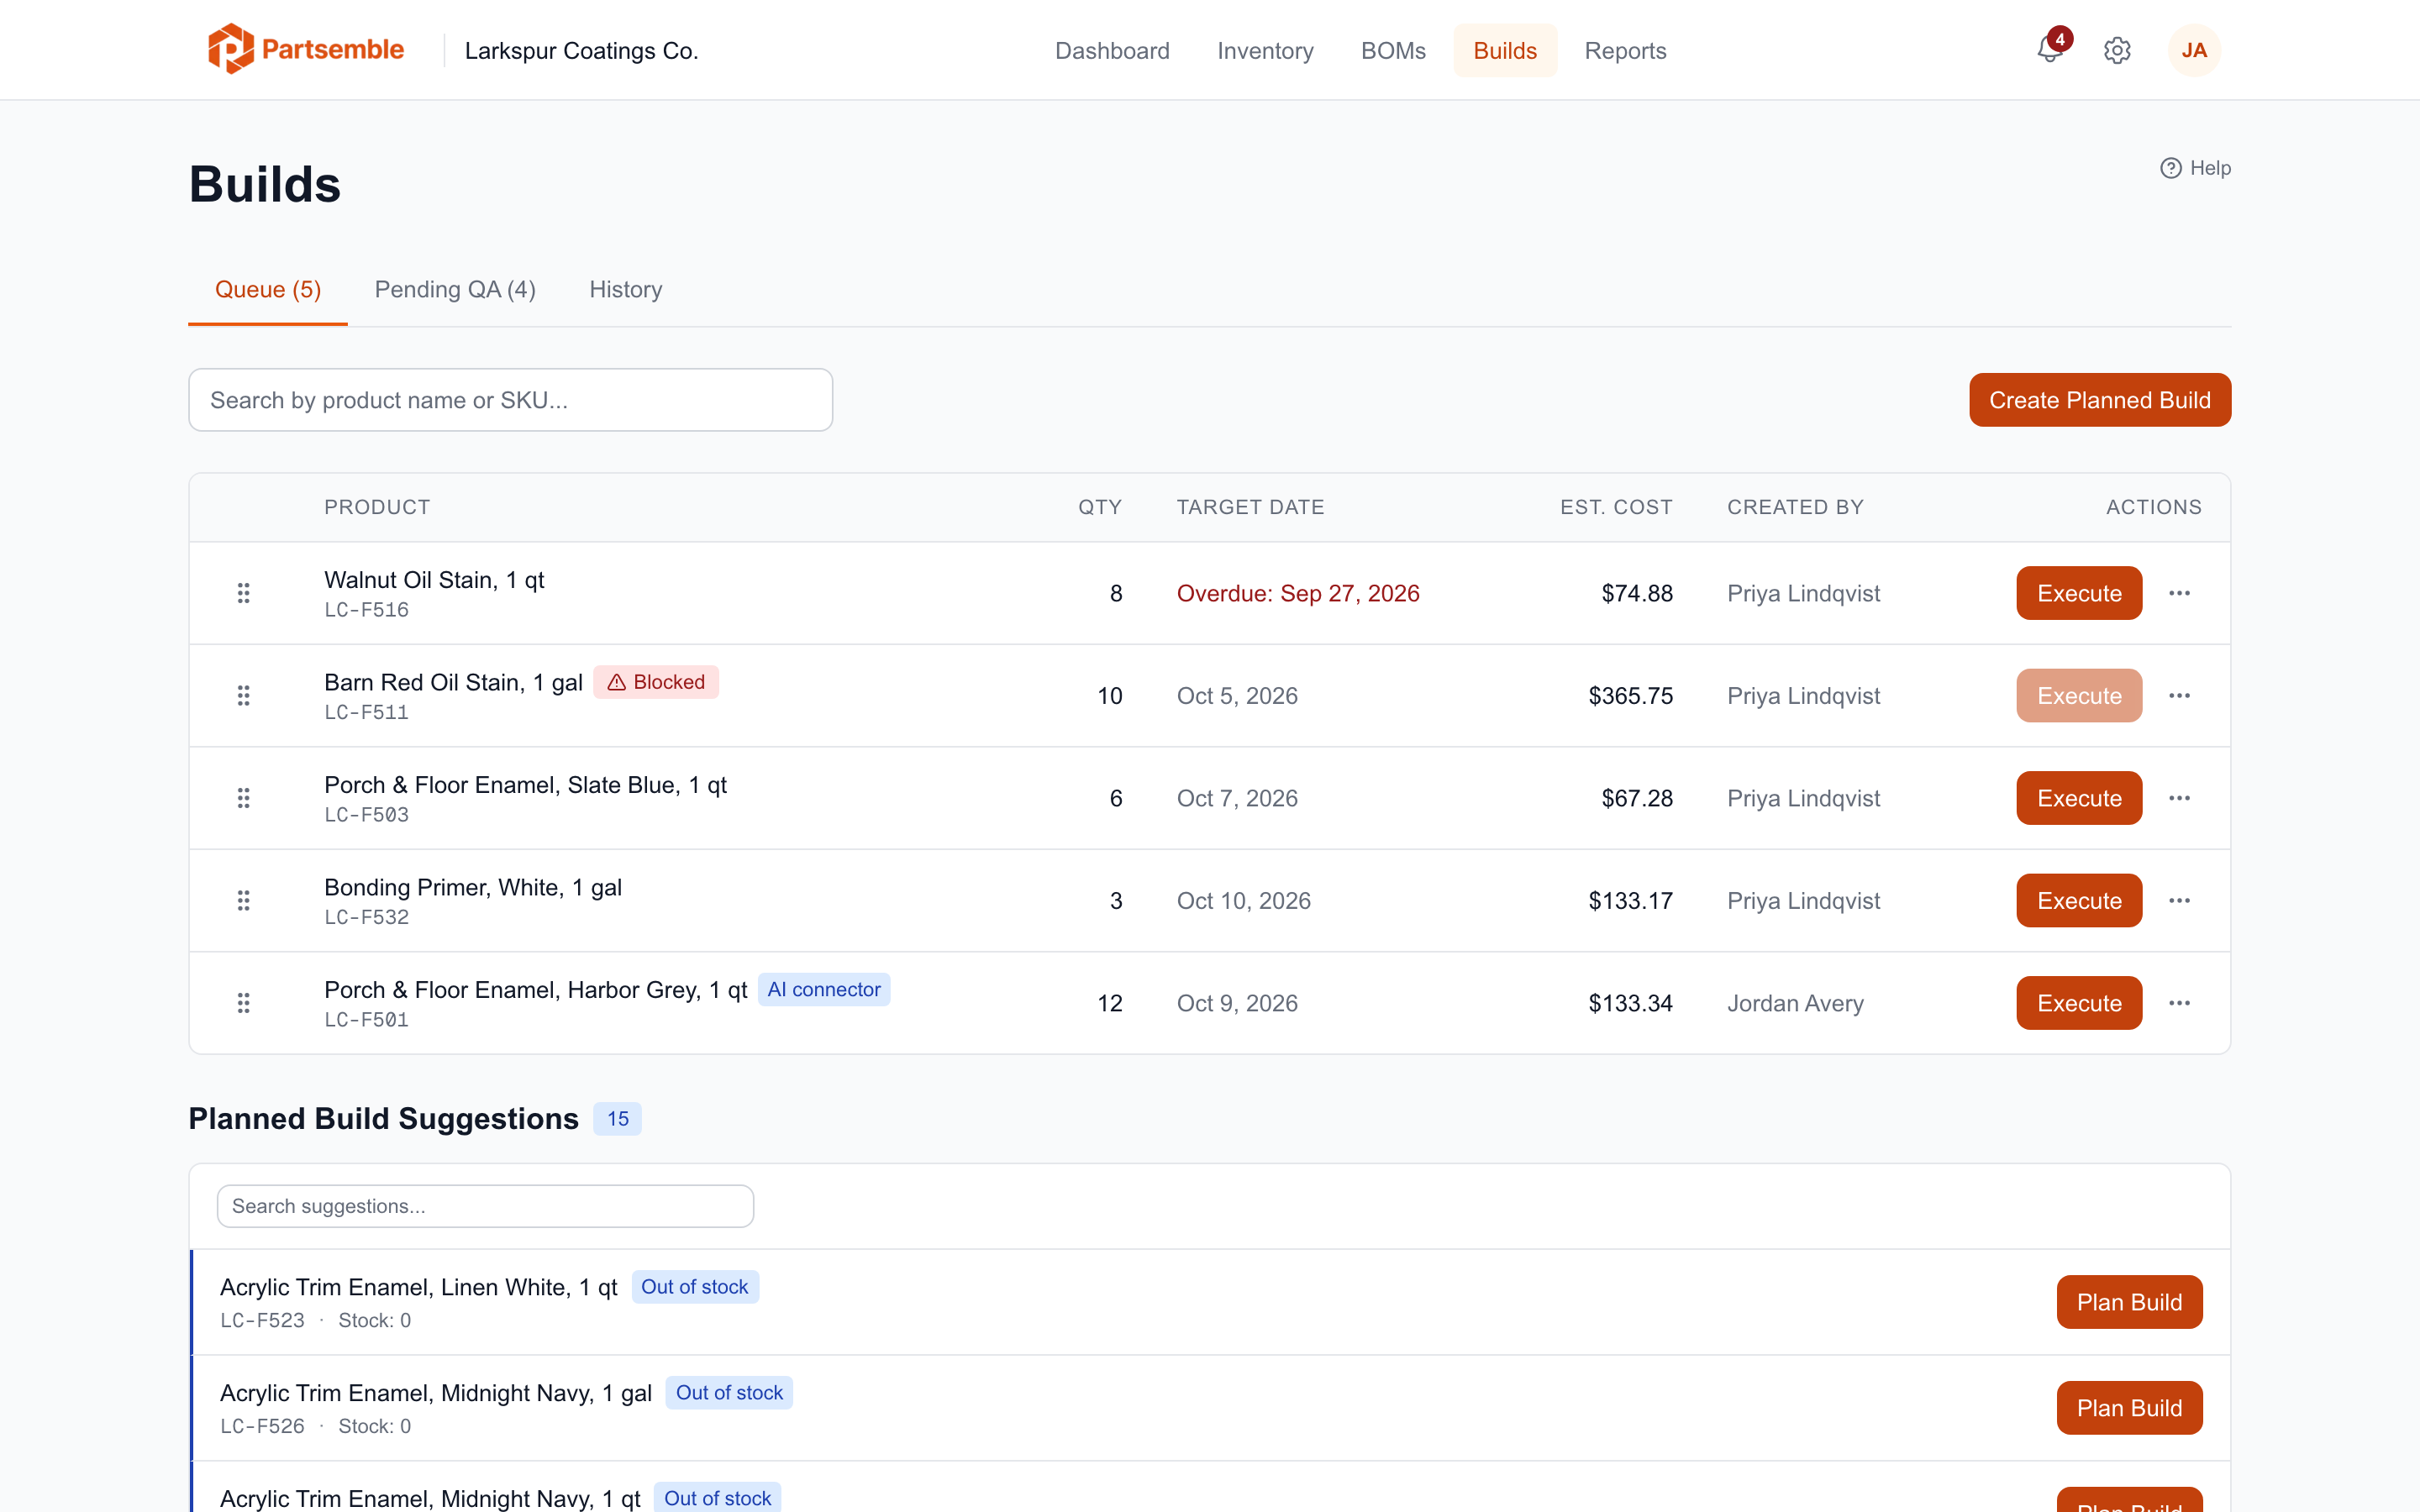Grab drag handle for Bonding Primer row
Viewport: 2420px width, 1512px height.
coord(243,901)
